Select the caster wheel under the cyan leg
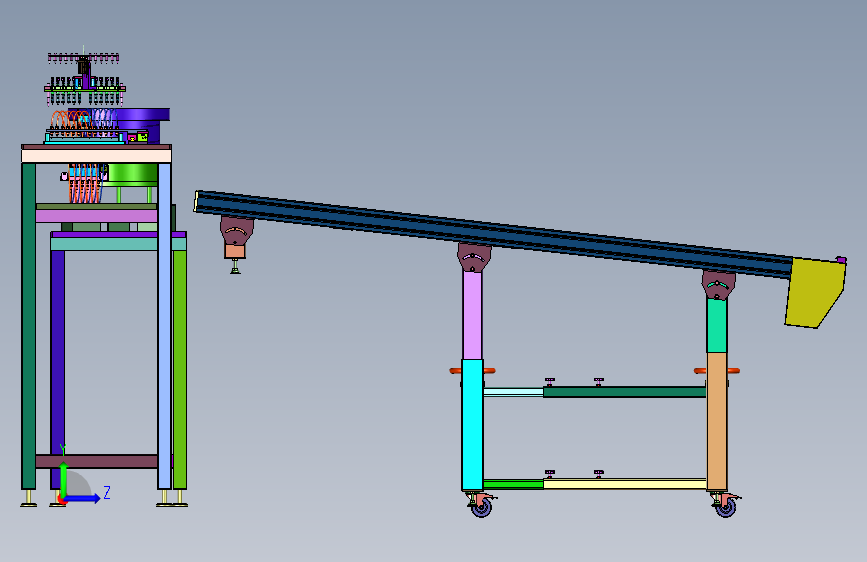The height and width of the screenshot is (562, 867). [482, 506]
